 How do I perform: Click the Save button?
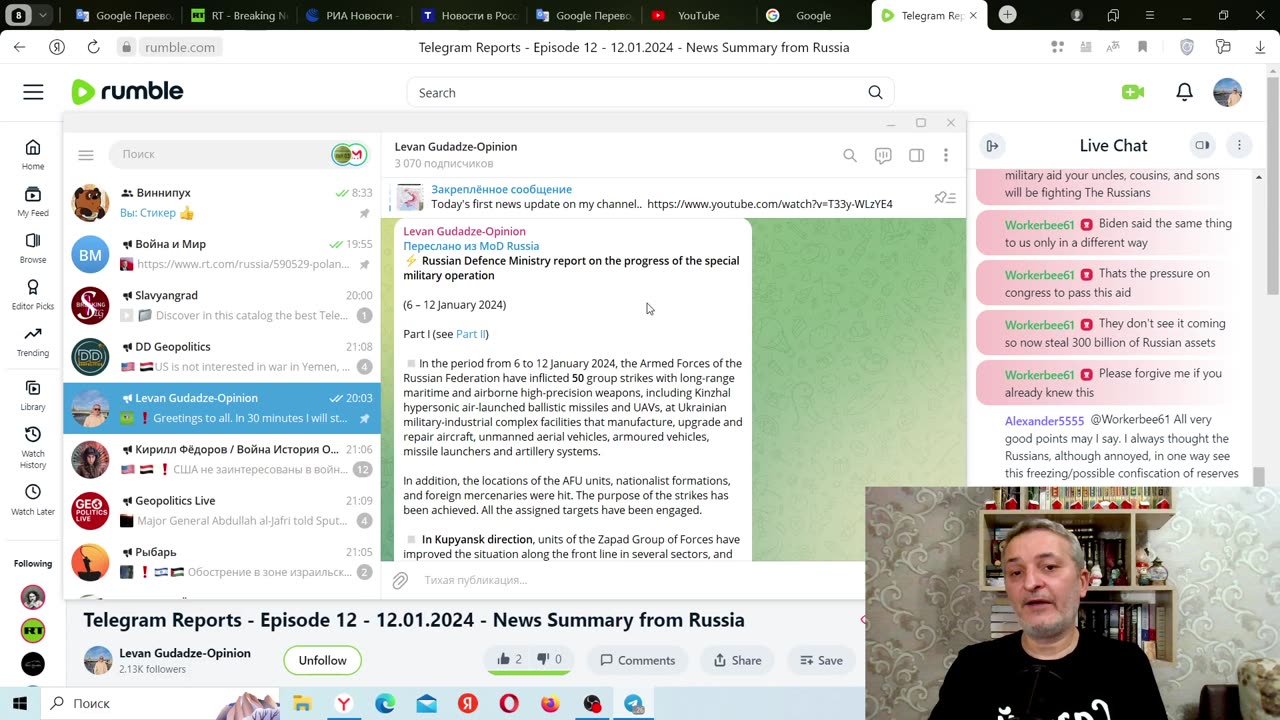pyautogui.click(x=821, y=660)
